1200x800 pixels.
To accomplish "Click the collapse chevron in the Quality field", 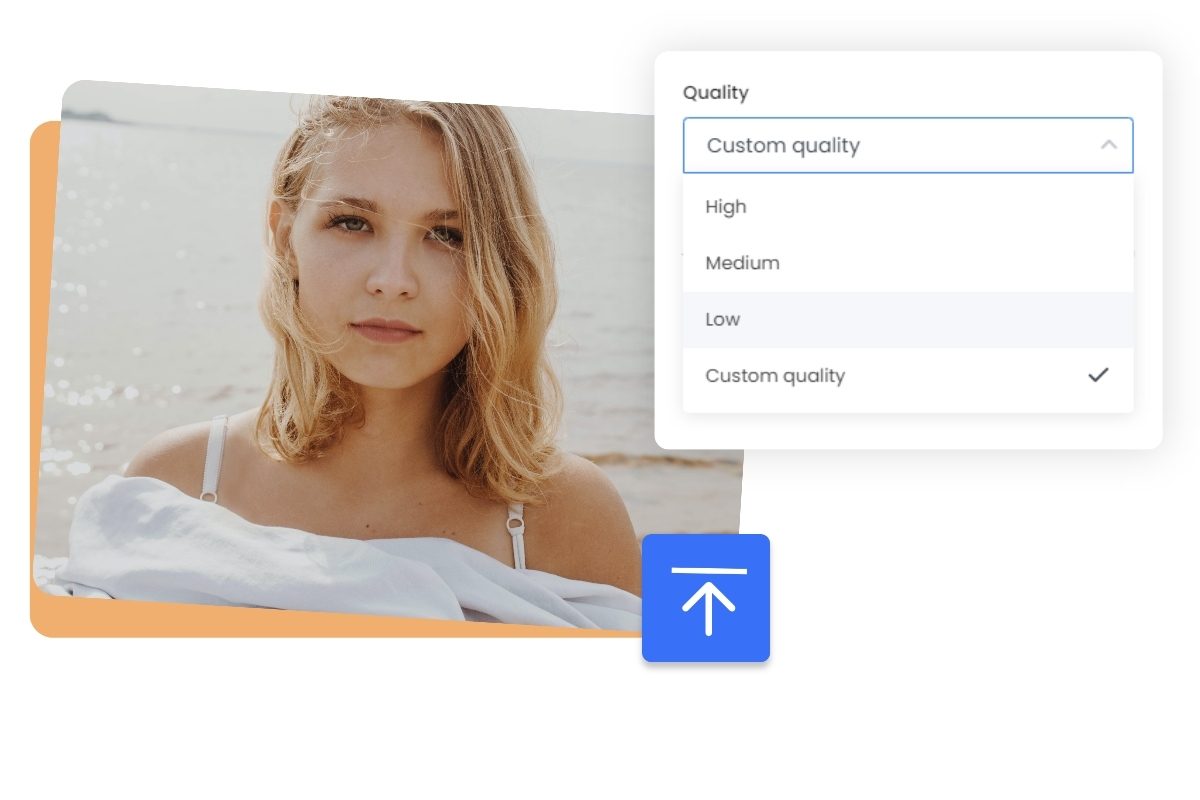I will (1108, 145).
